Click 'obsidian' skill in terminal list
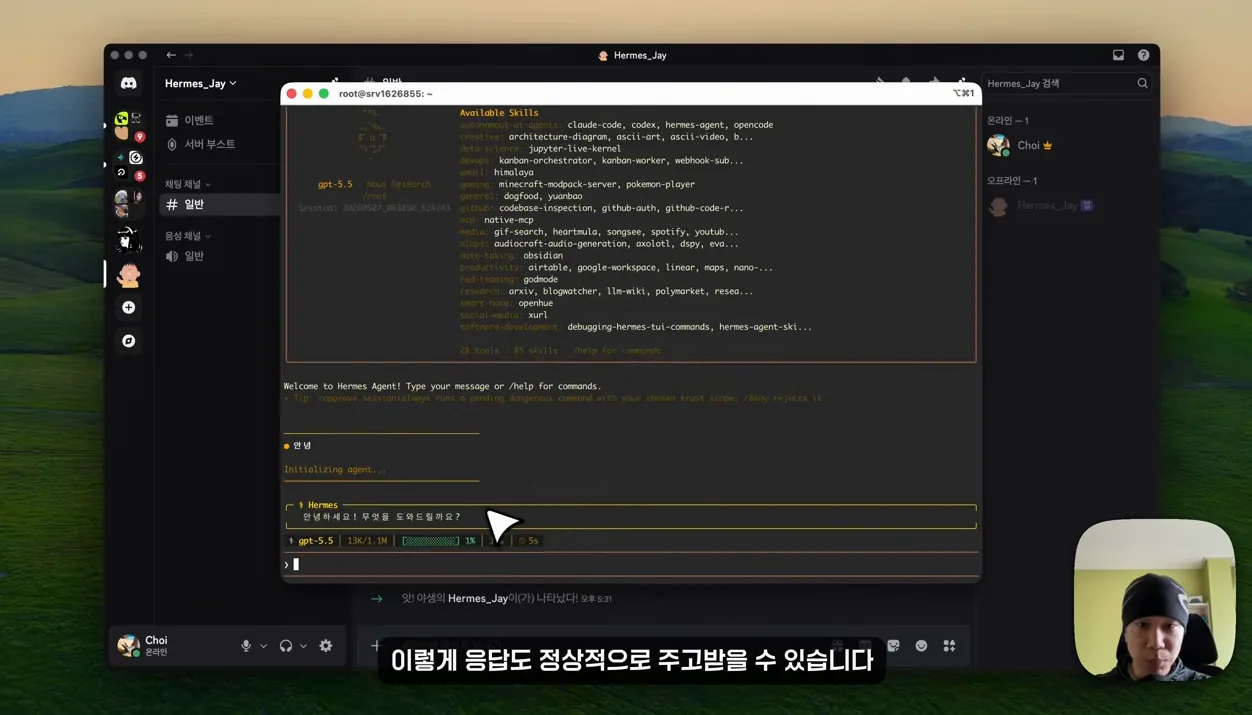This screenshot has width=1252, height=715. [x=543, y=256]
